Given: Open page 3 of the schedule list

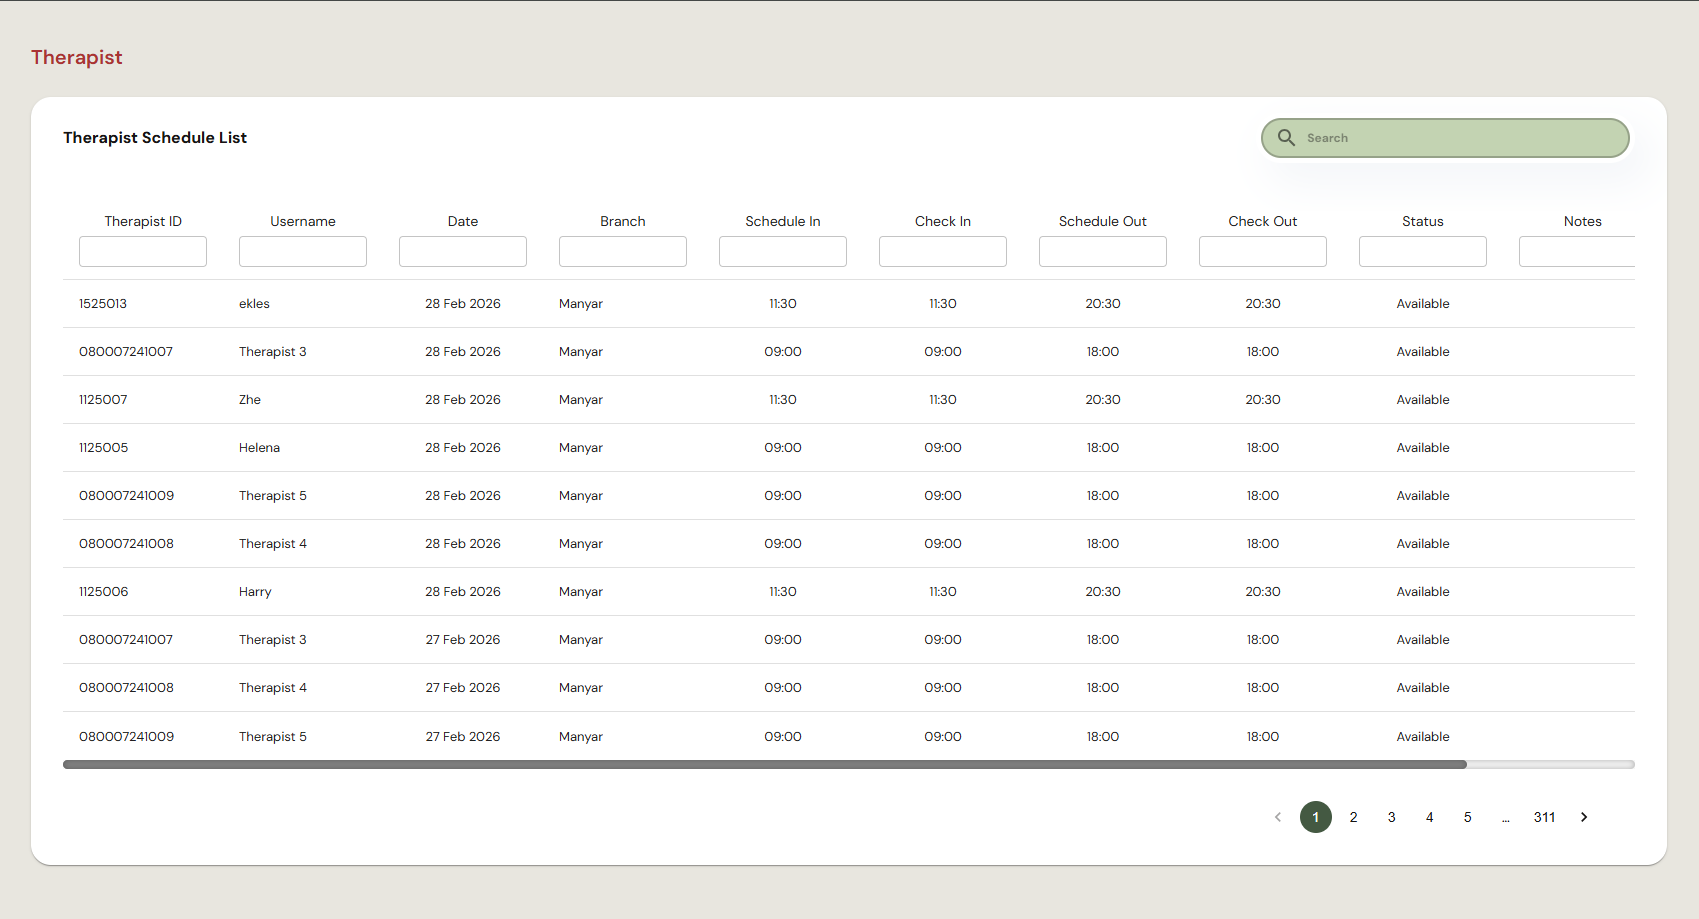Looking at the screenshot, I should (1392, 817).
